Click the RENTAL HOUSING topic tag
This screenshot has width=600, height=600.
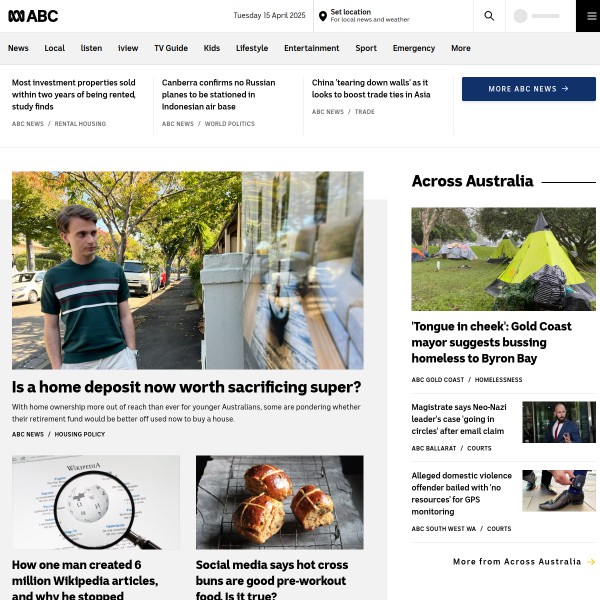[80, 124]
